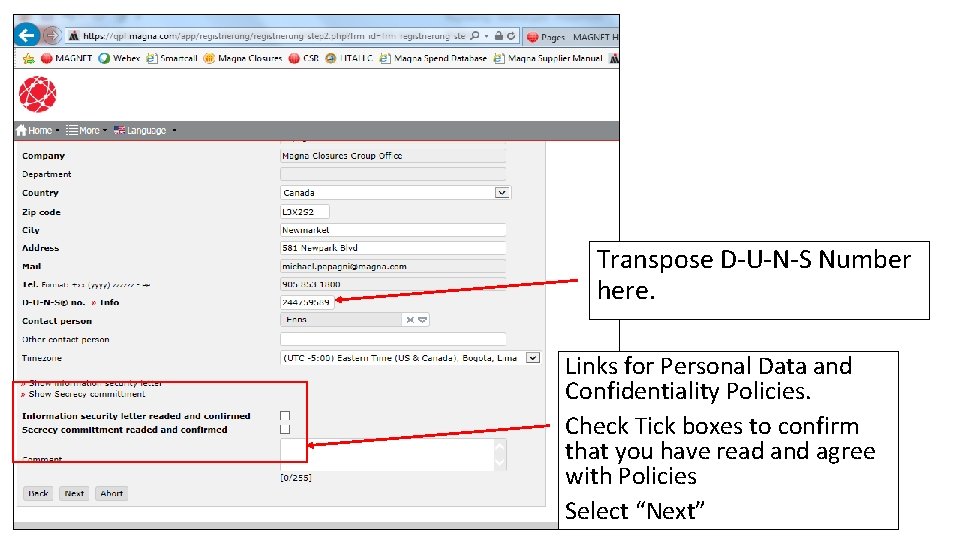
Task: Click the red Magna globe logo
Action: click(x=37, y=94)
